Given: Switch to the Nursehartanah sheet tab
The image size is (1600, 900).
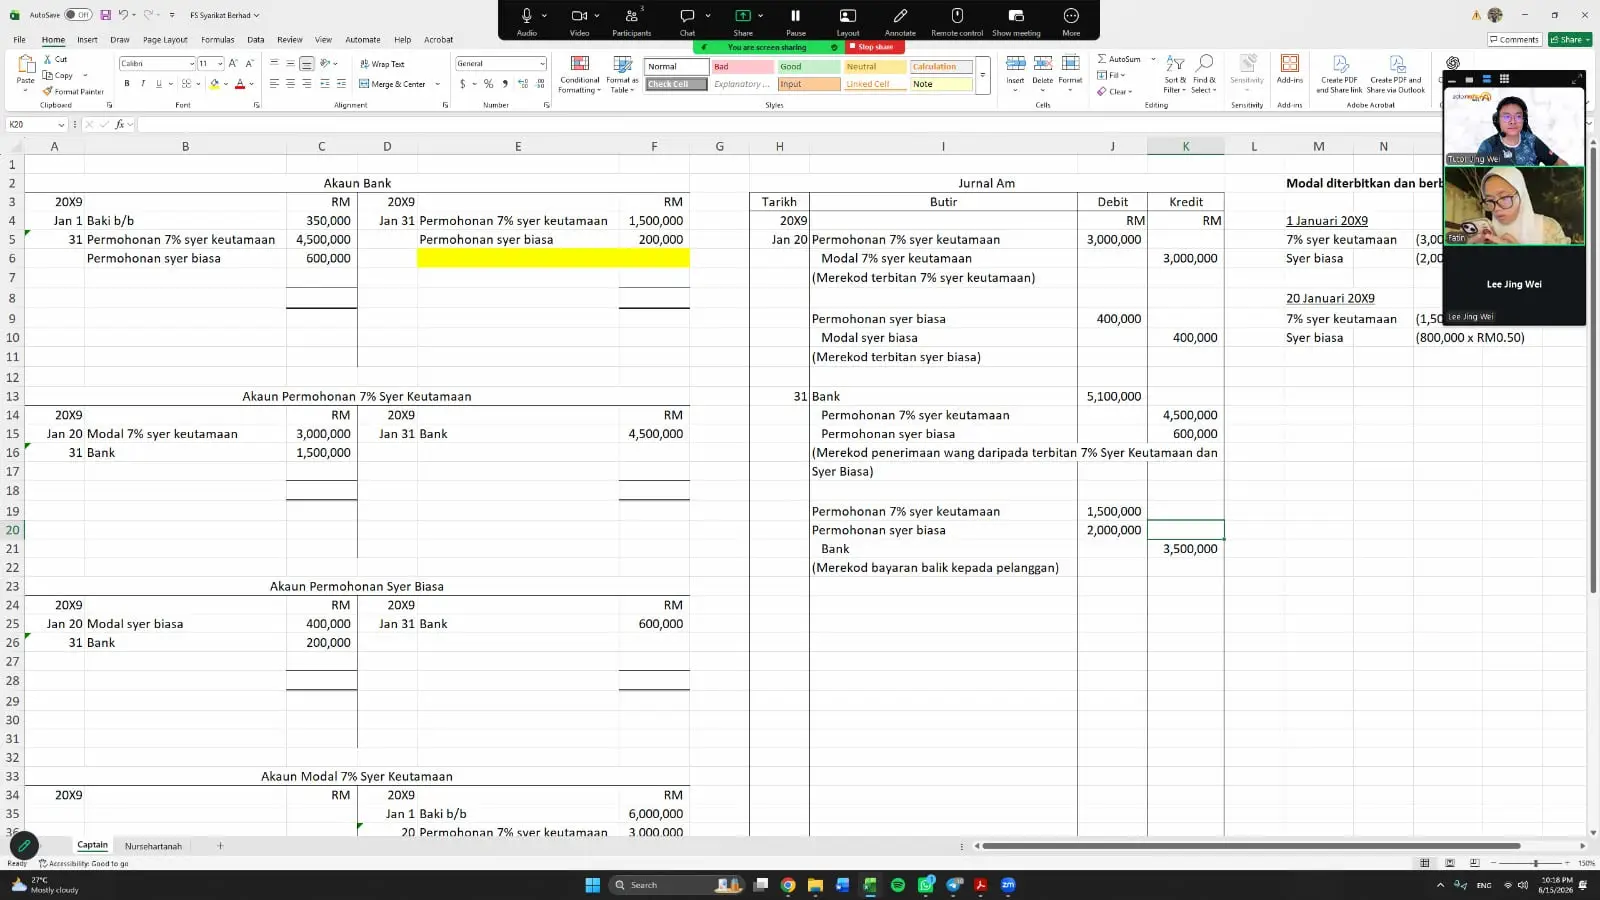Looking at the screenshot, I should pos(153,846).
